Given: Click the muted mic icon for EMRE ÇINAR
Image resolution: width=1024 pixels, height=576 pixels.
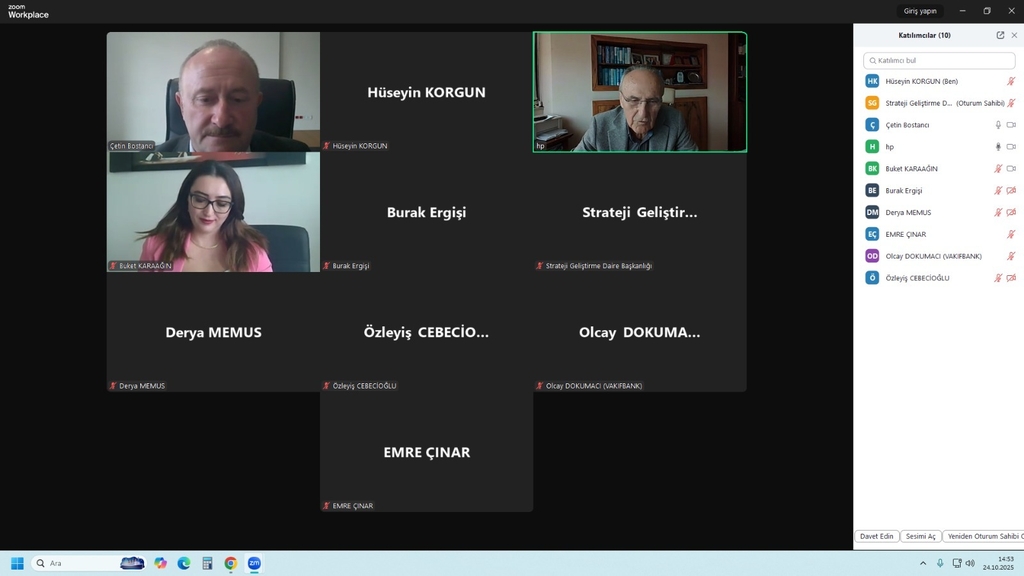Looking at the screenshot, I should (x=1011, y=234).
